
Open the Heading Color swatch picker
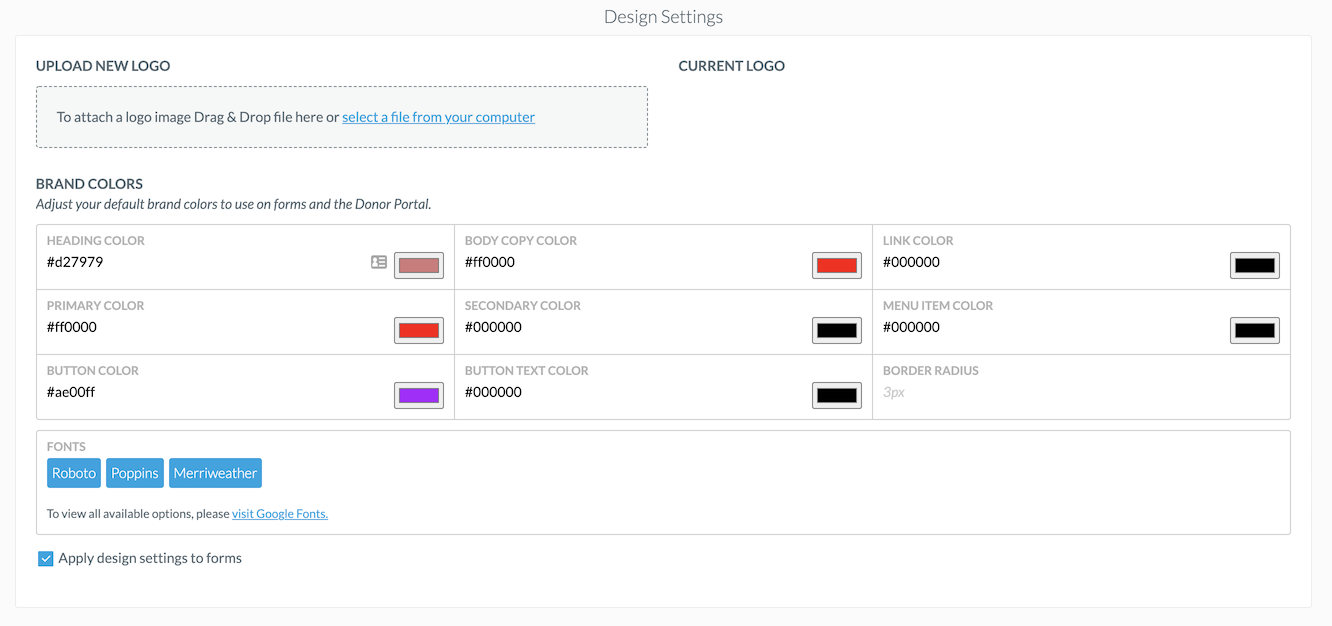click(x=419, y=265)
